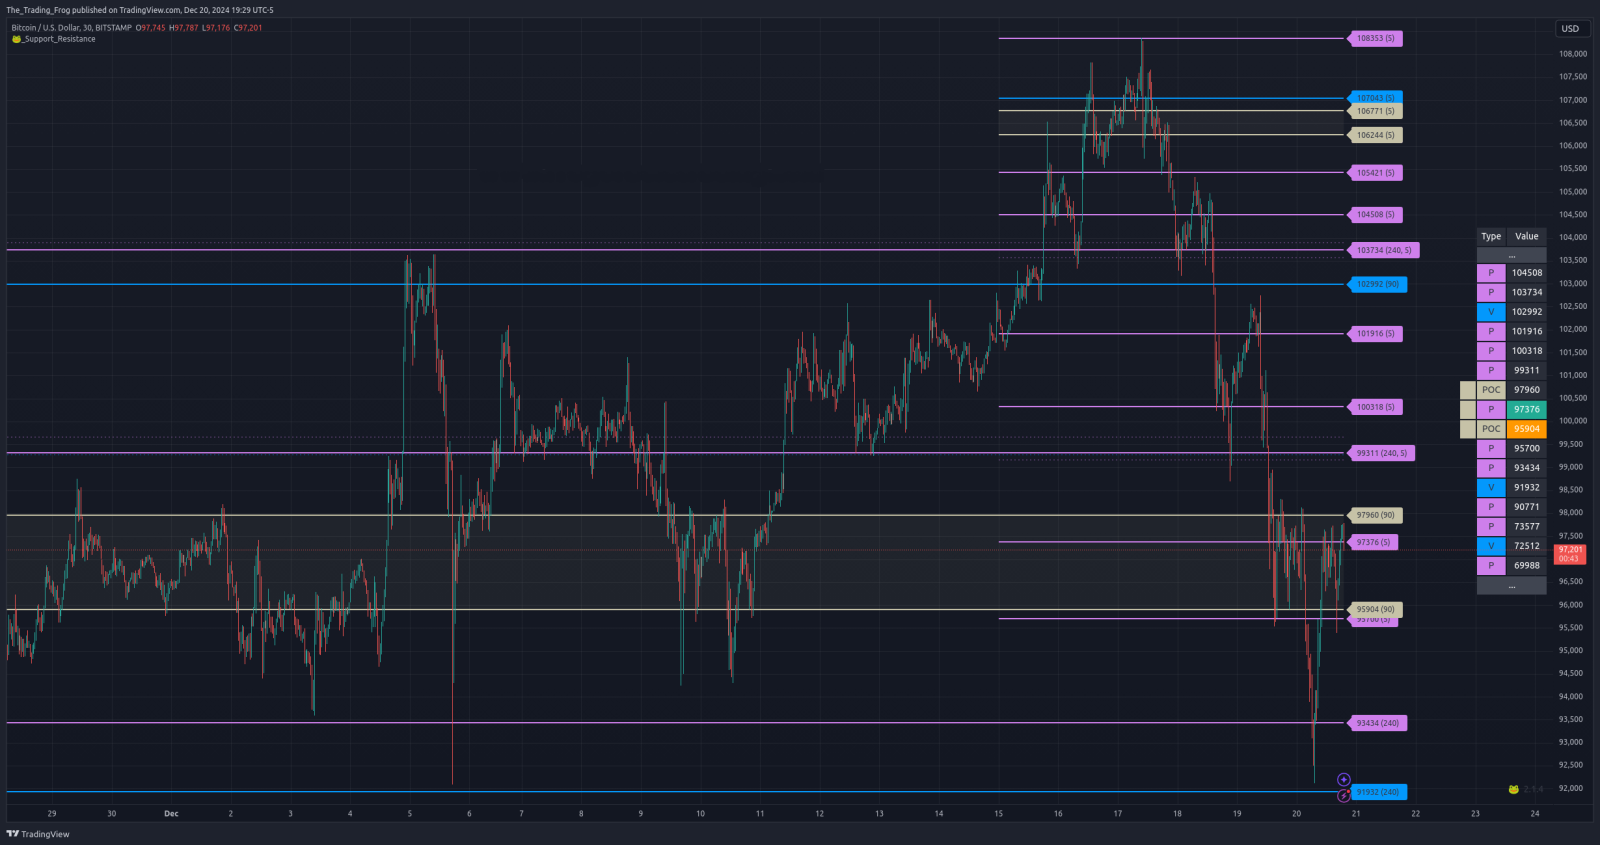Select the 101916 (5) level tag

(x=1375, y=334)
